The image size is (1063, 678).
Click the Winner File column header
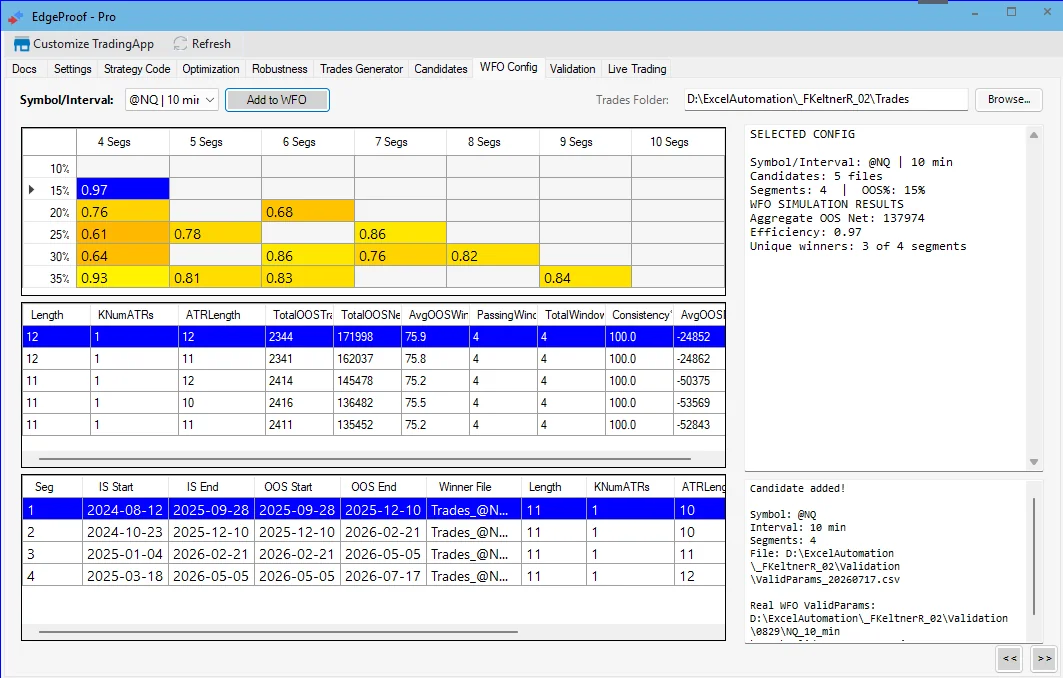[x=473, y=487]
